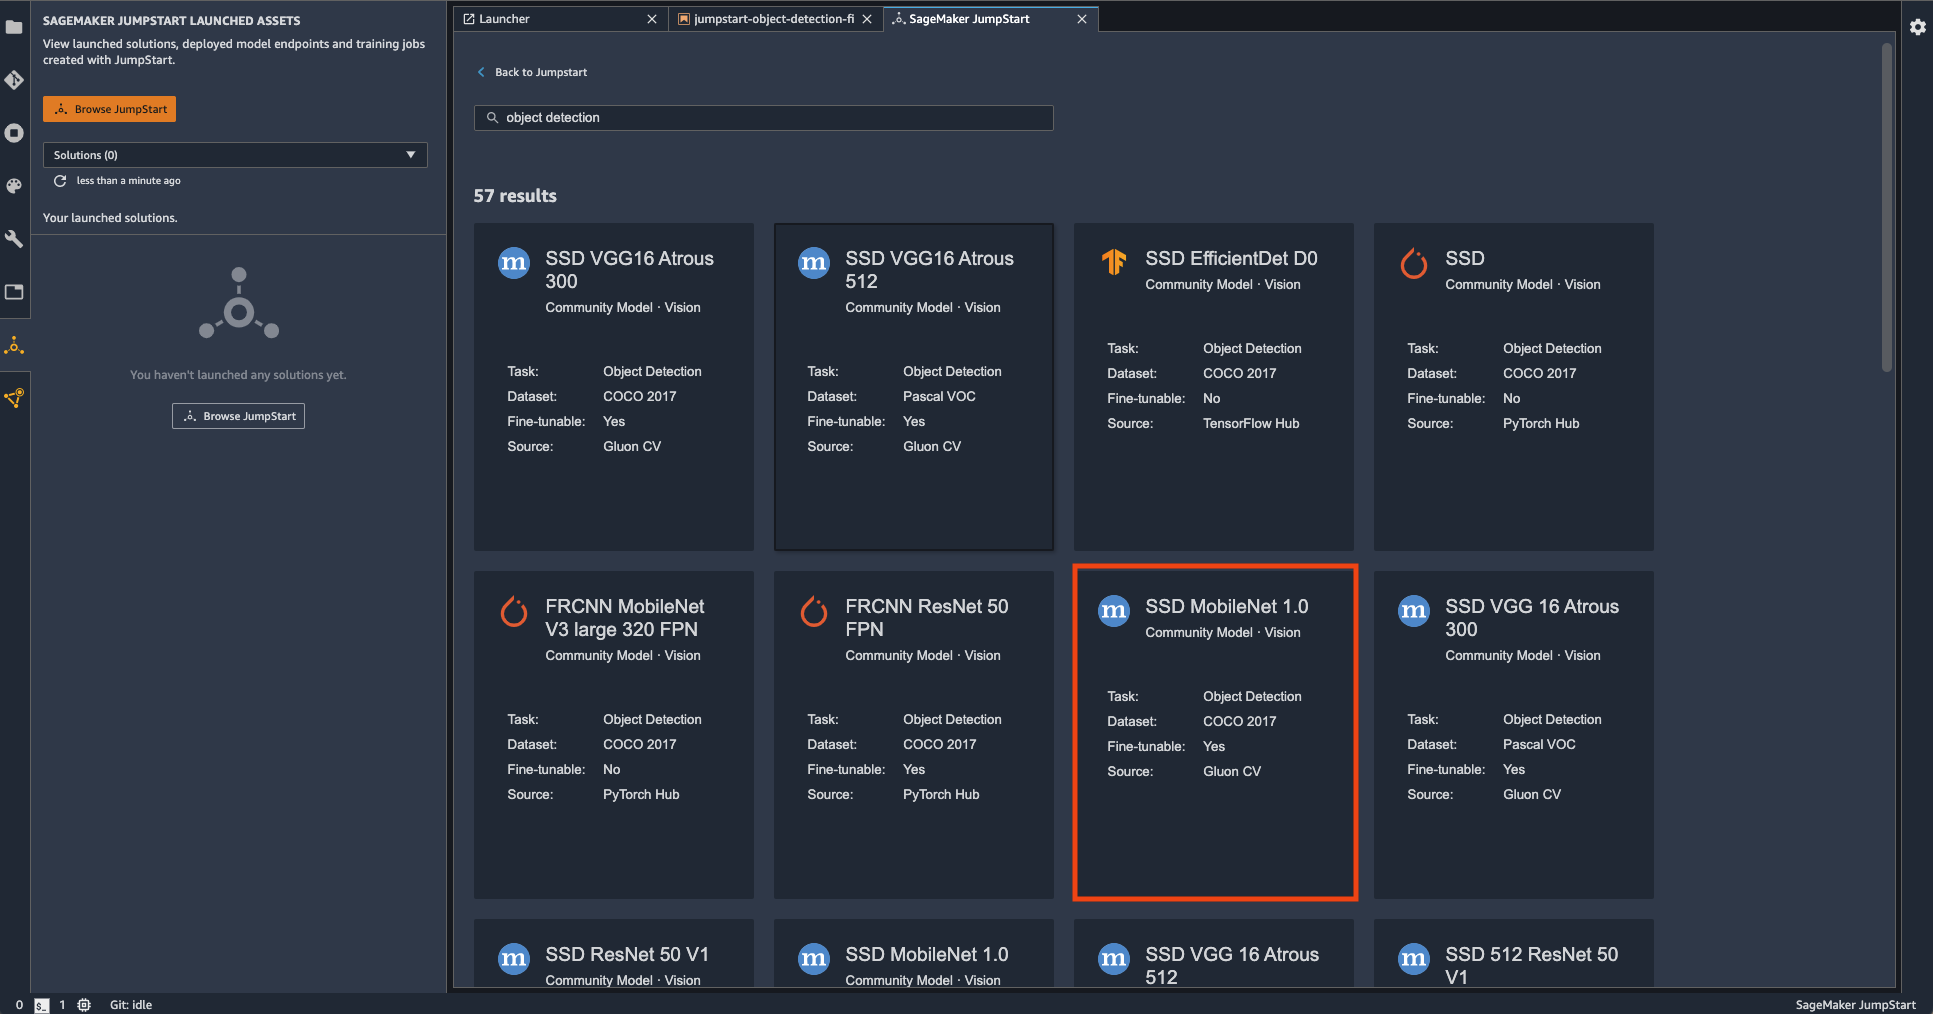
Task: Open the file browser sidebar icon
Action: (14, 27)
